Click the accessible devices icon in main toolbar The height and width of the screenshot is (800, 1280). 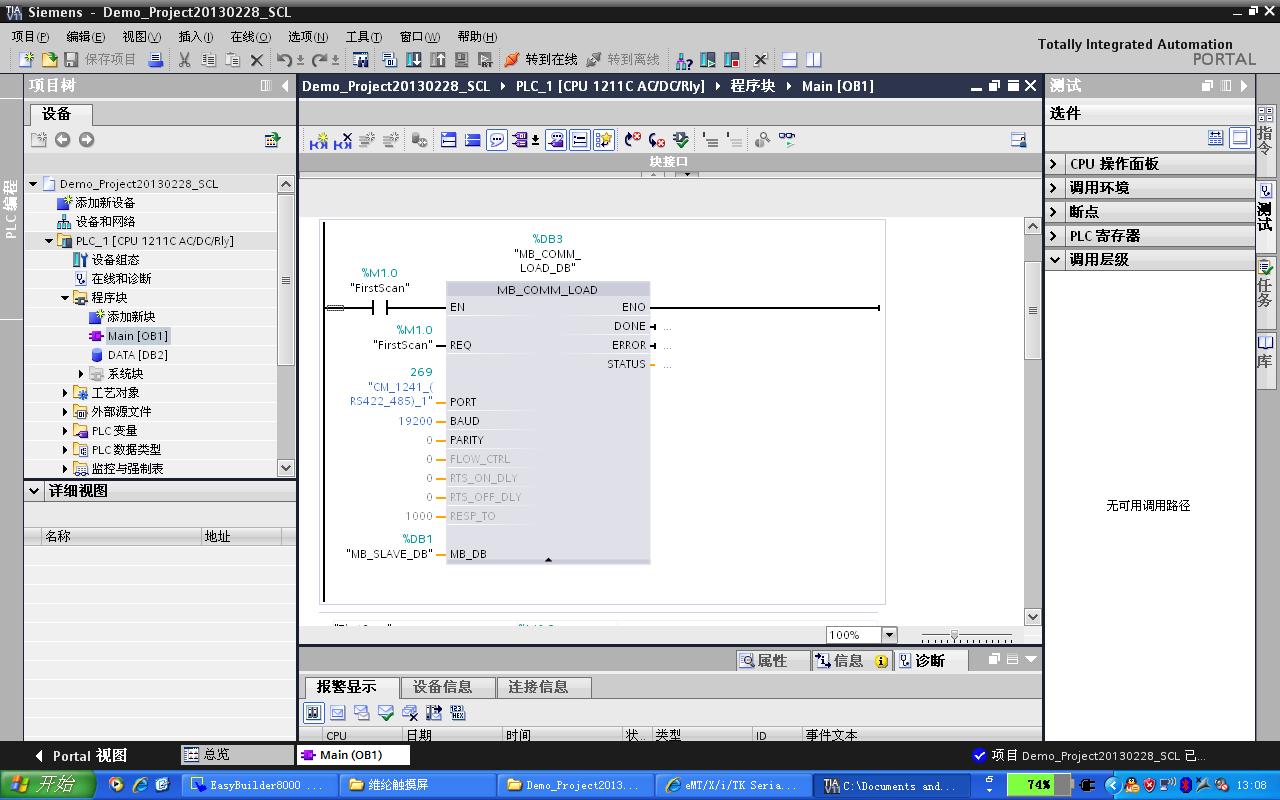(x=684, y=60)
